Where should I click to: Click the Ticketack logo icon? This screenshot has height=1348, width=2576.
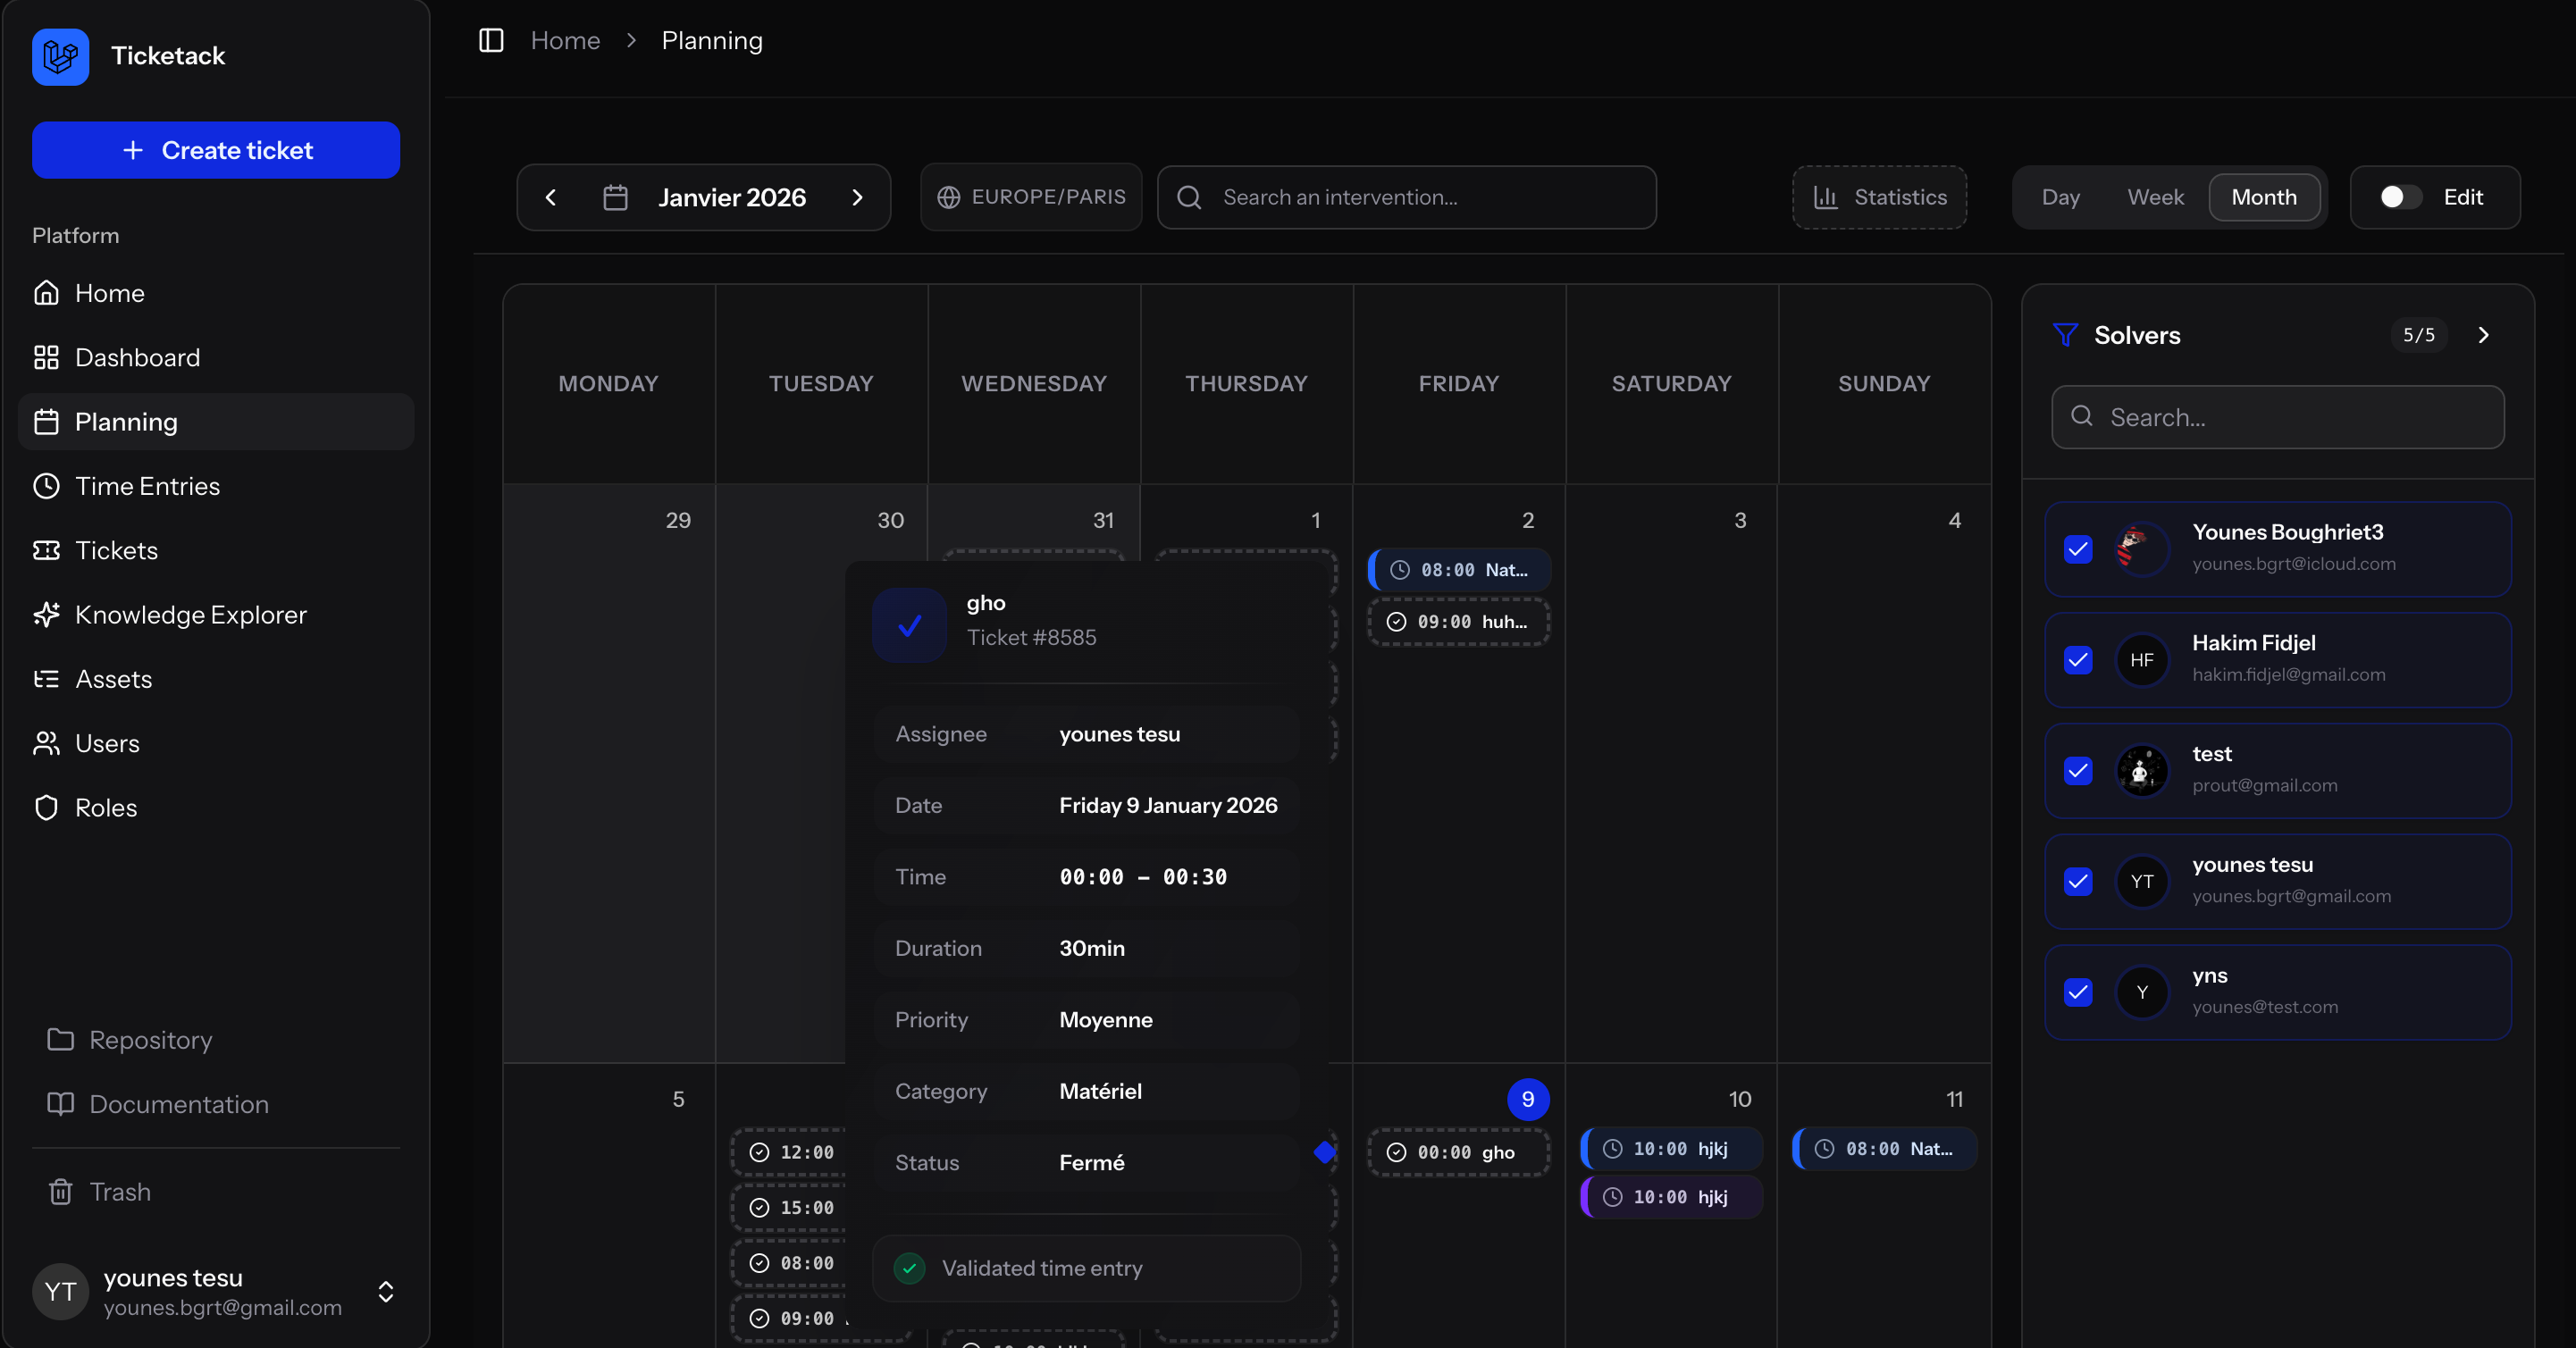pyautogui.click(x=60, y=56)
